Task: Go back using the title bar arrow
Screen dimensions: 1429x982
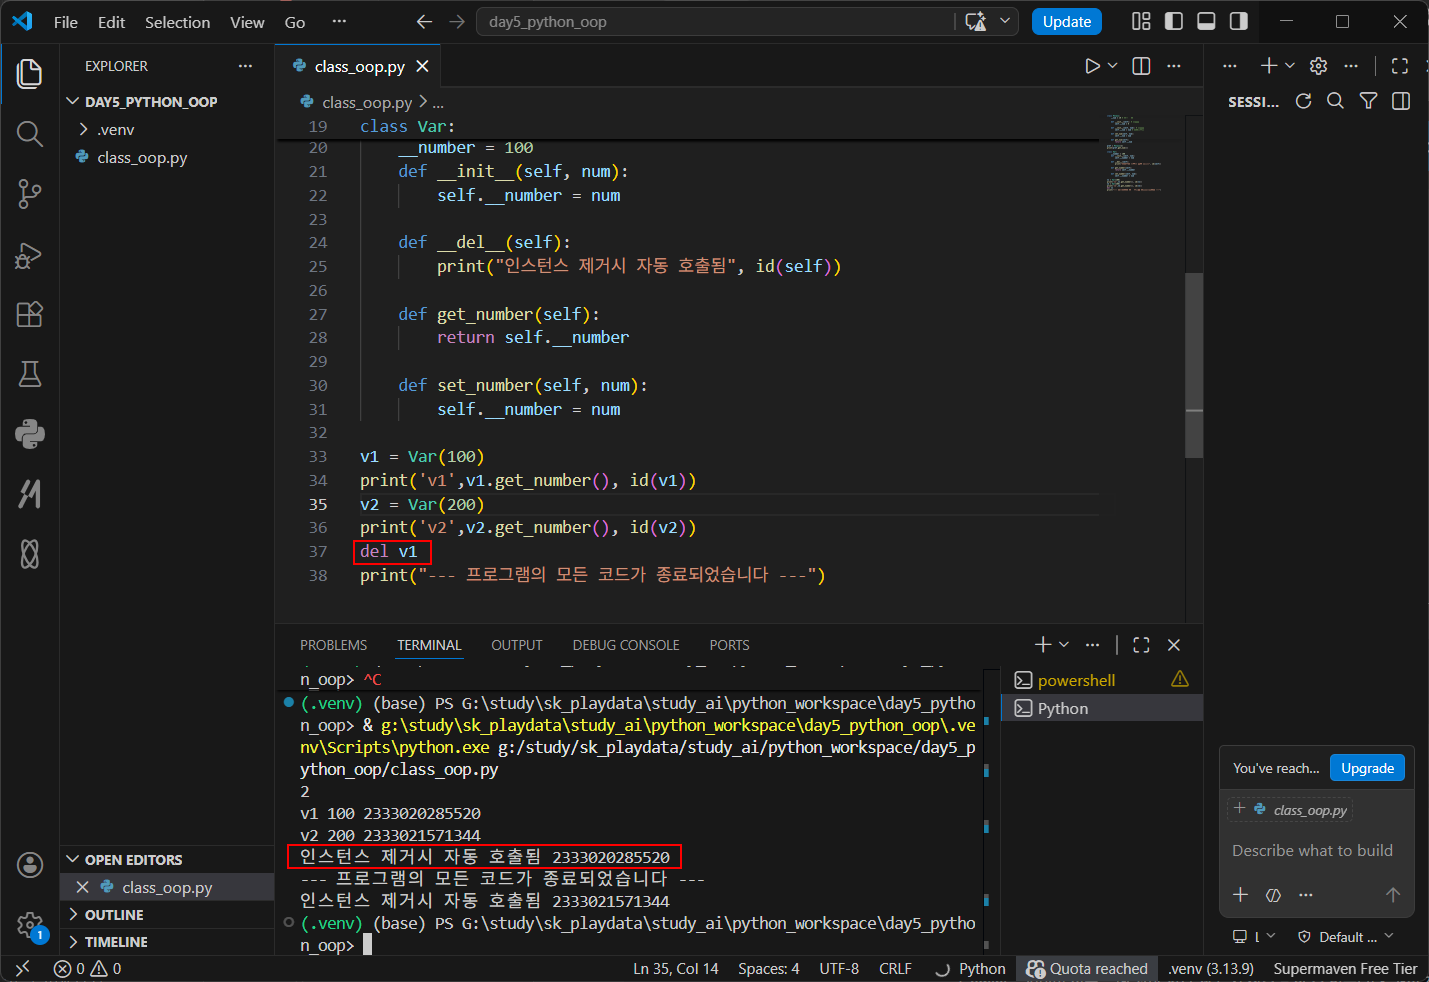Action: pyautogui.click(x=424, y=22)
